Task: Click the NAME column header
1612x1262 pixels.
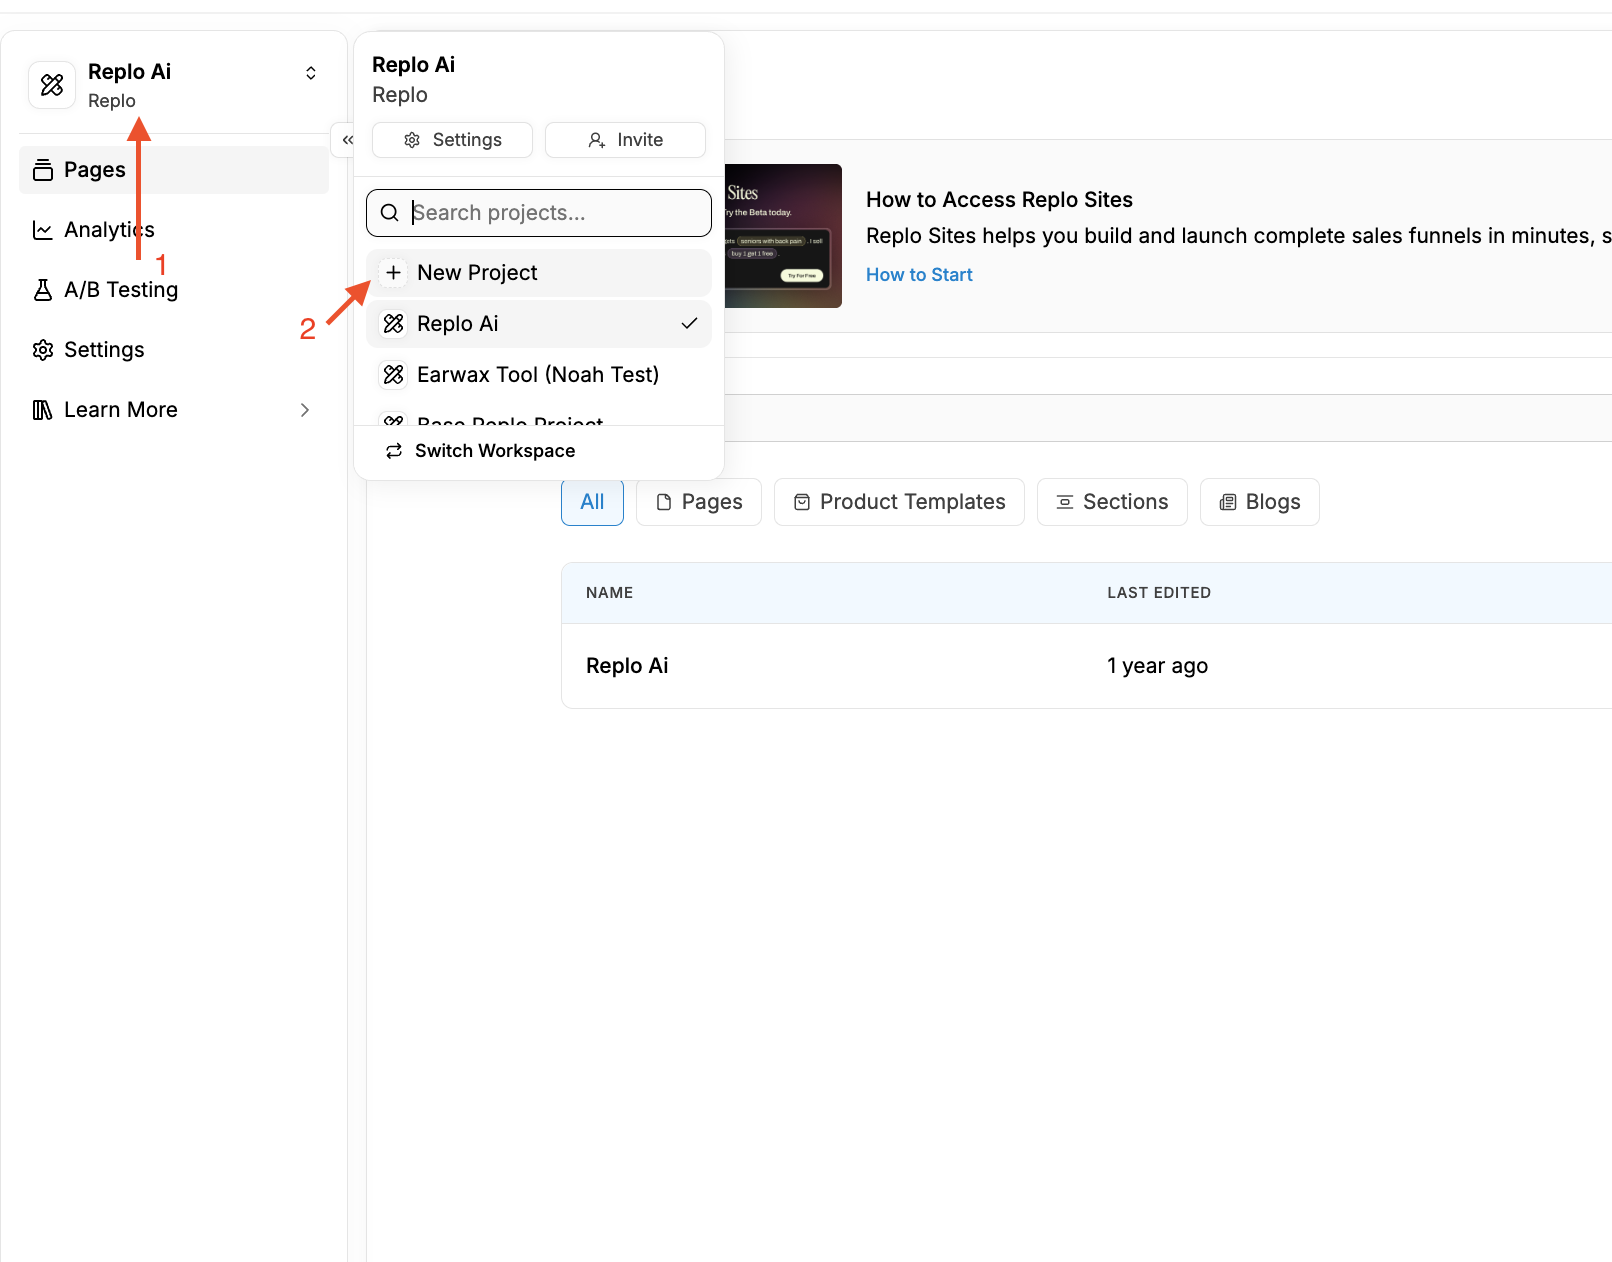Action: point(609,593)
